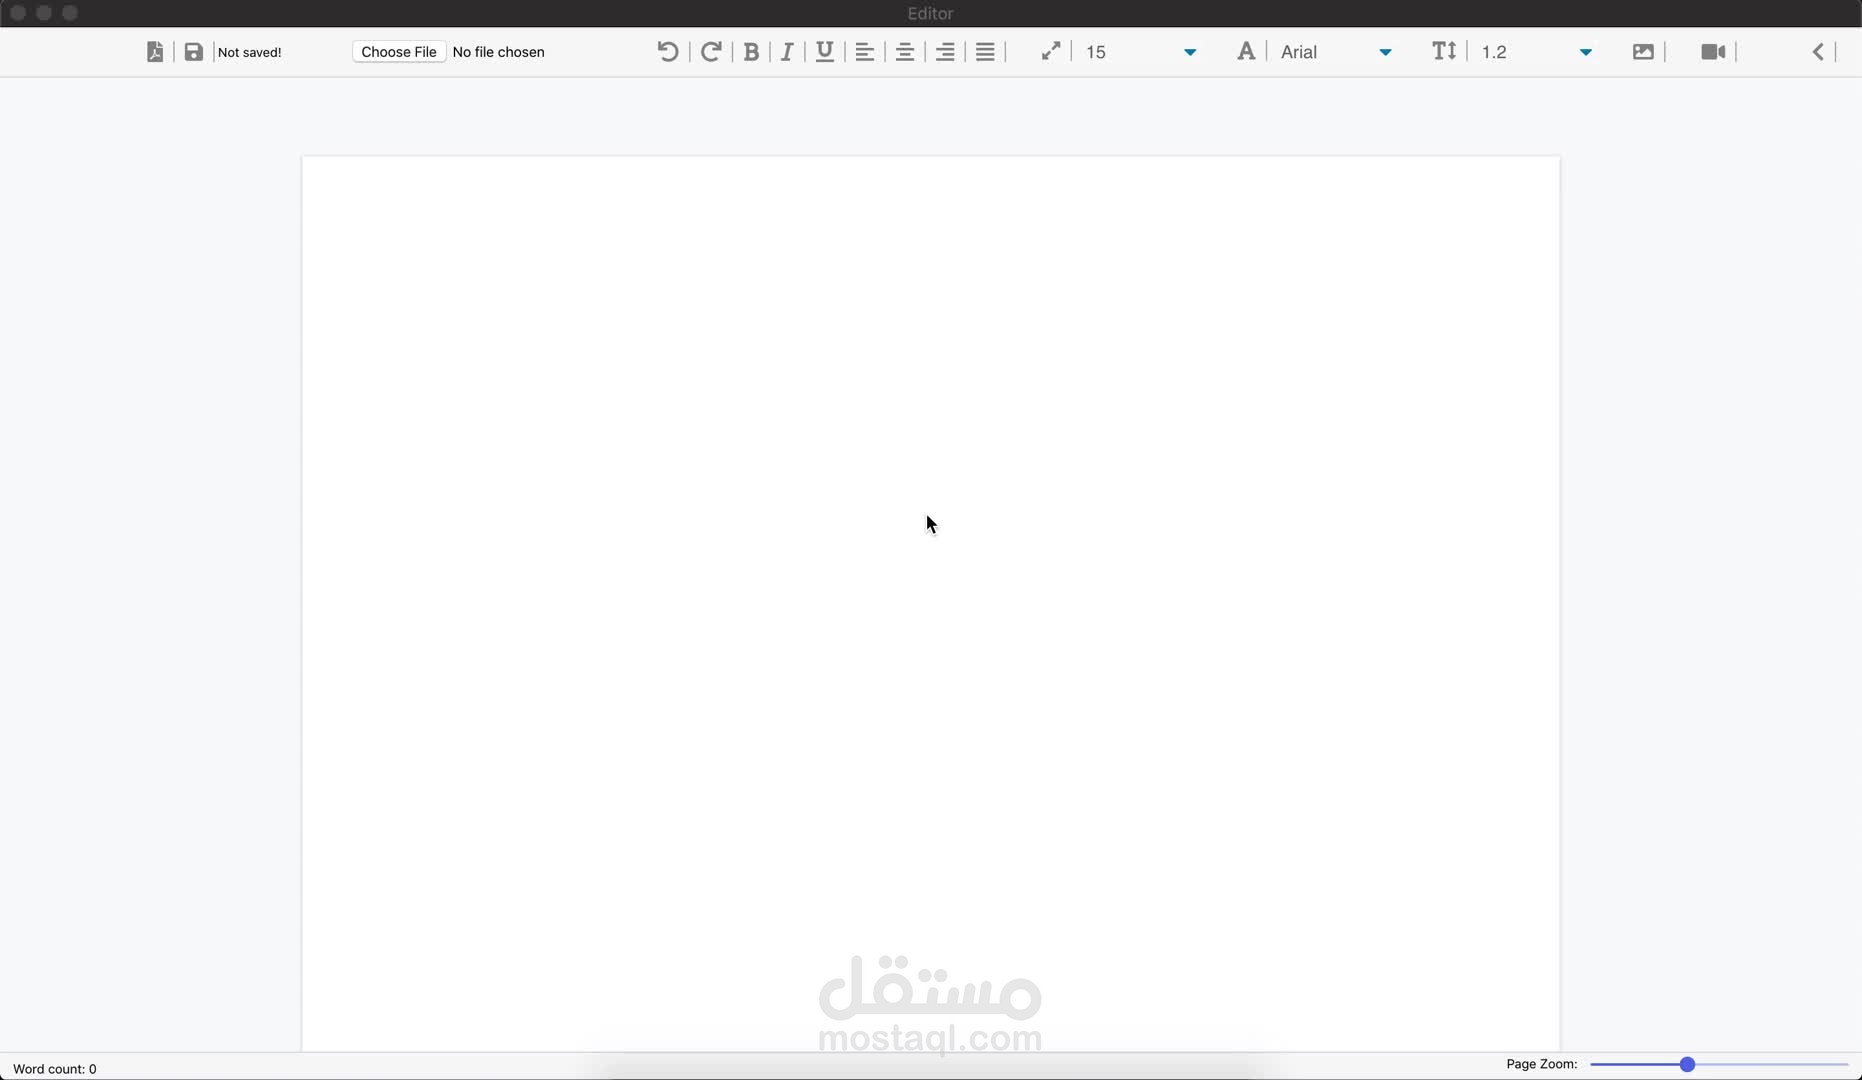
Task: Export the document as PDF
Action: (155, 51)
